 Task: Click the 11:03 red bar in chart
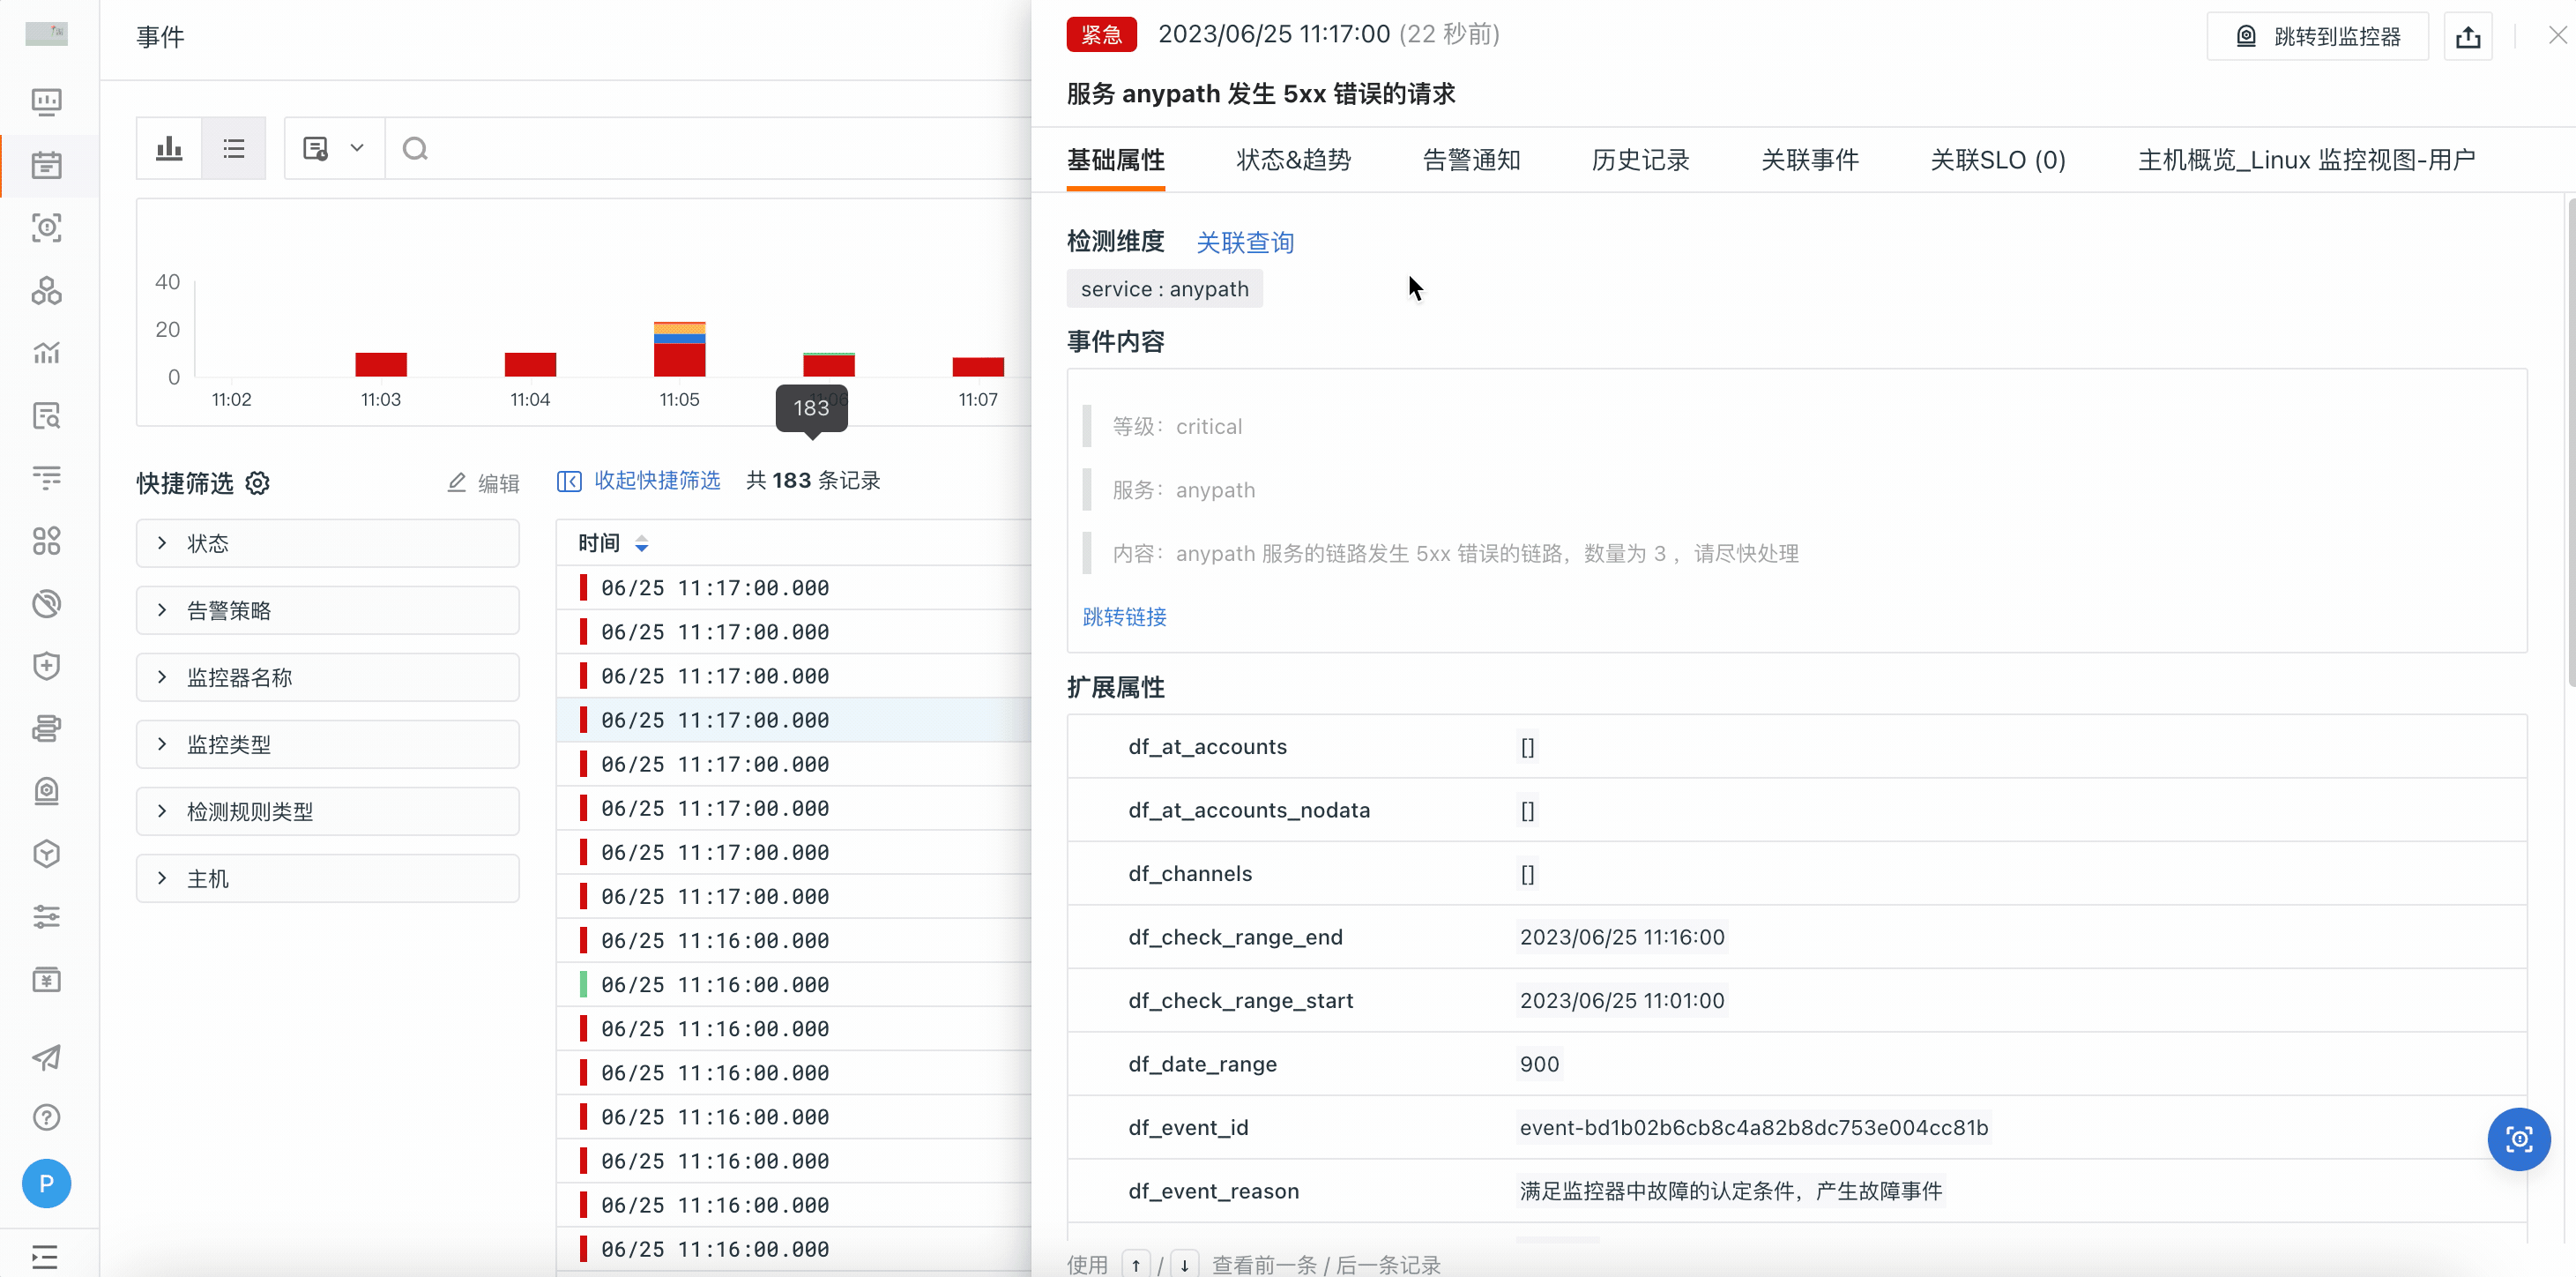click(380, 364)
